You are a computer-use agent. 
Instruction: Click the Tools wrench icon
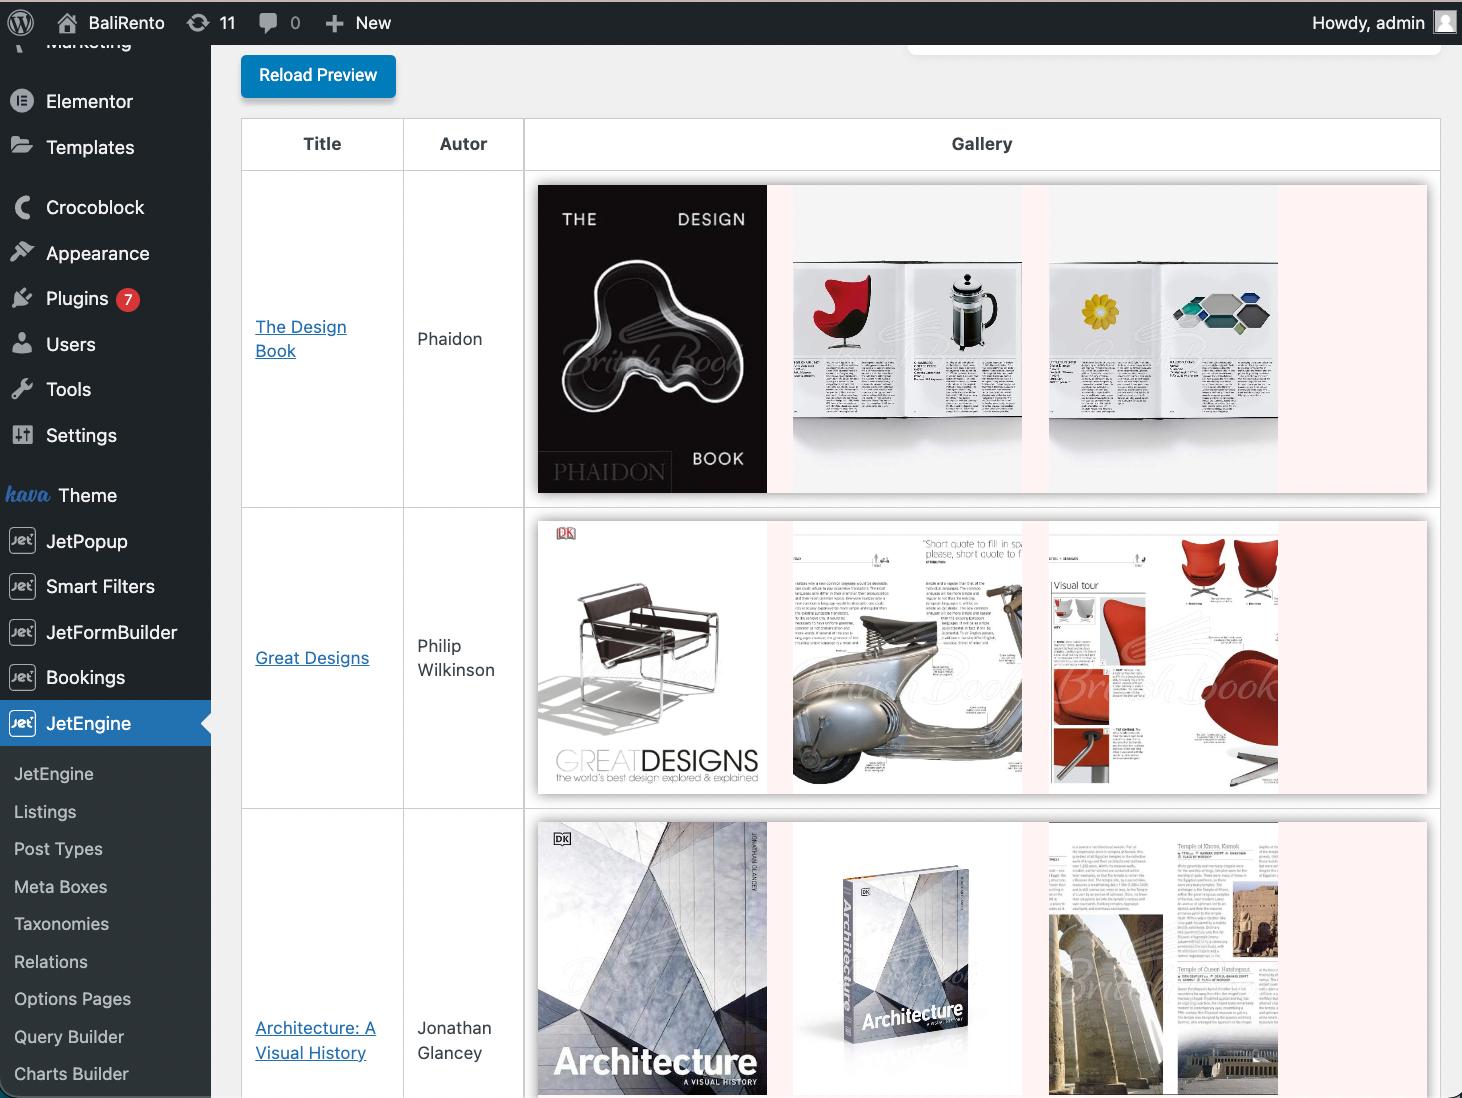tap(22, 389)
